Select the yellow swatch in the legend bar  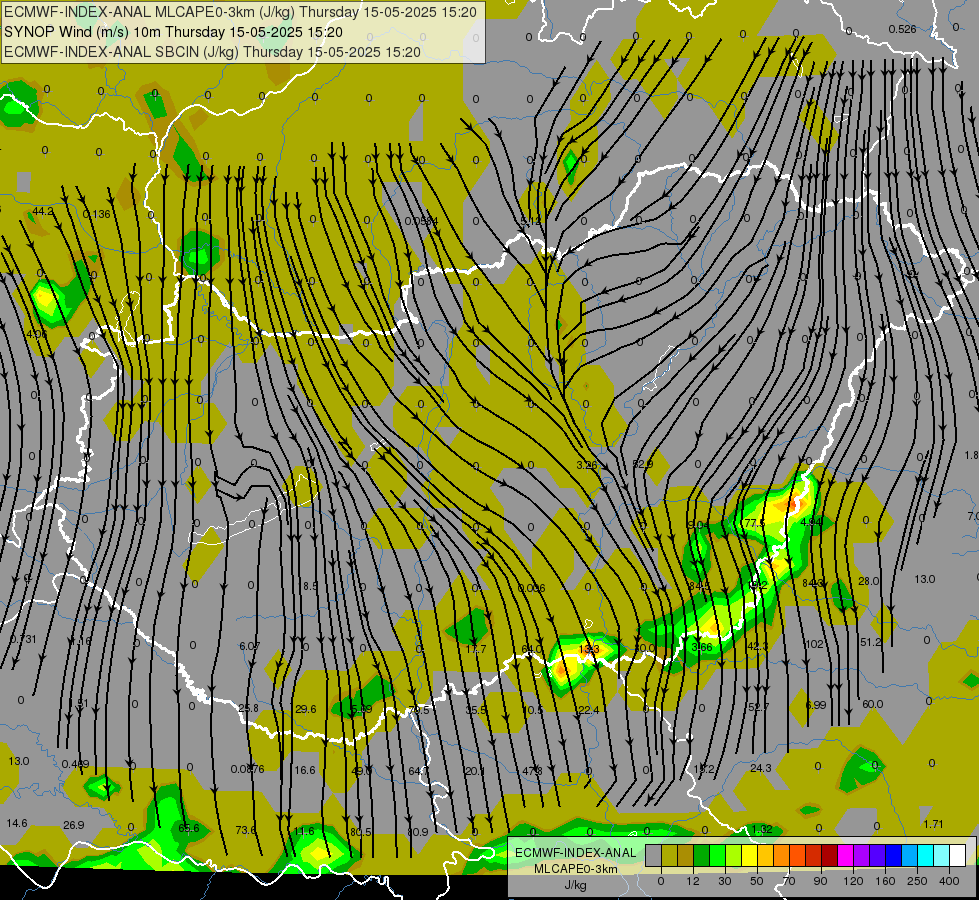[749, 856]
